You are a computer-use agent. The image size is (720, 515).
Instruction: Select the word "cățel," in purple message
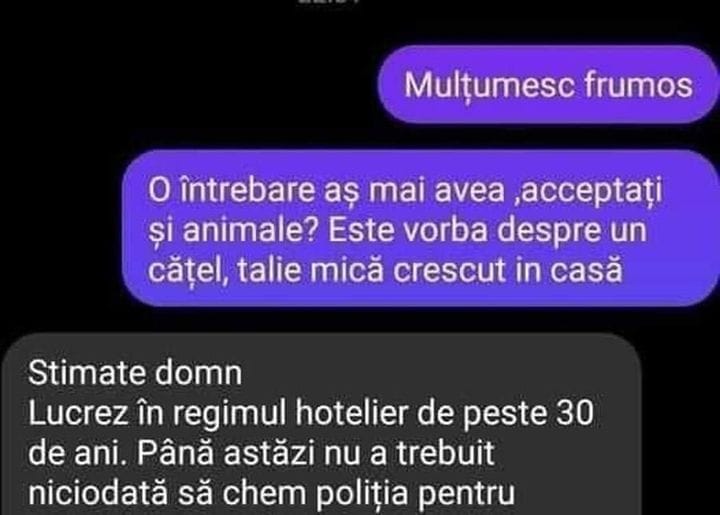(188, 270)
